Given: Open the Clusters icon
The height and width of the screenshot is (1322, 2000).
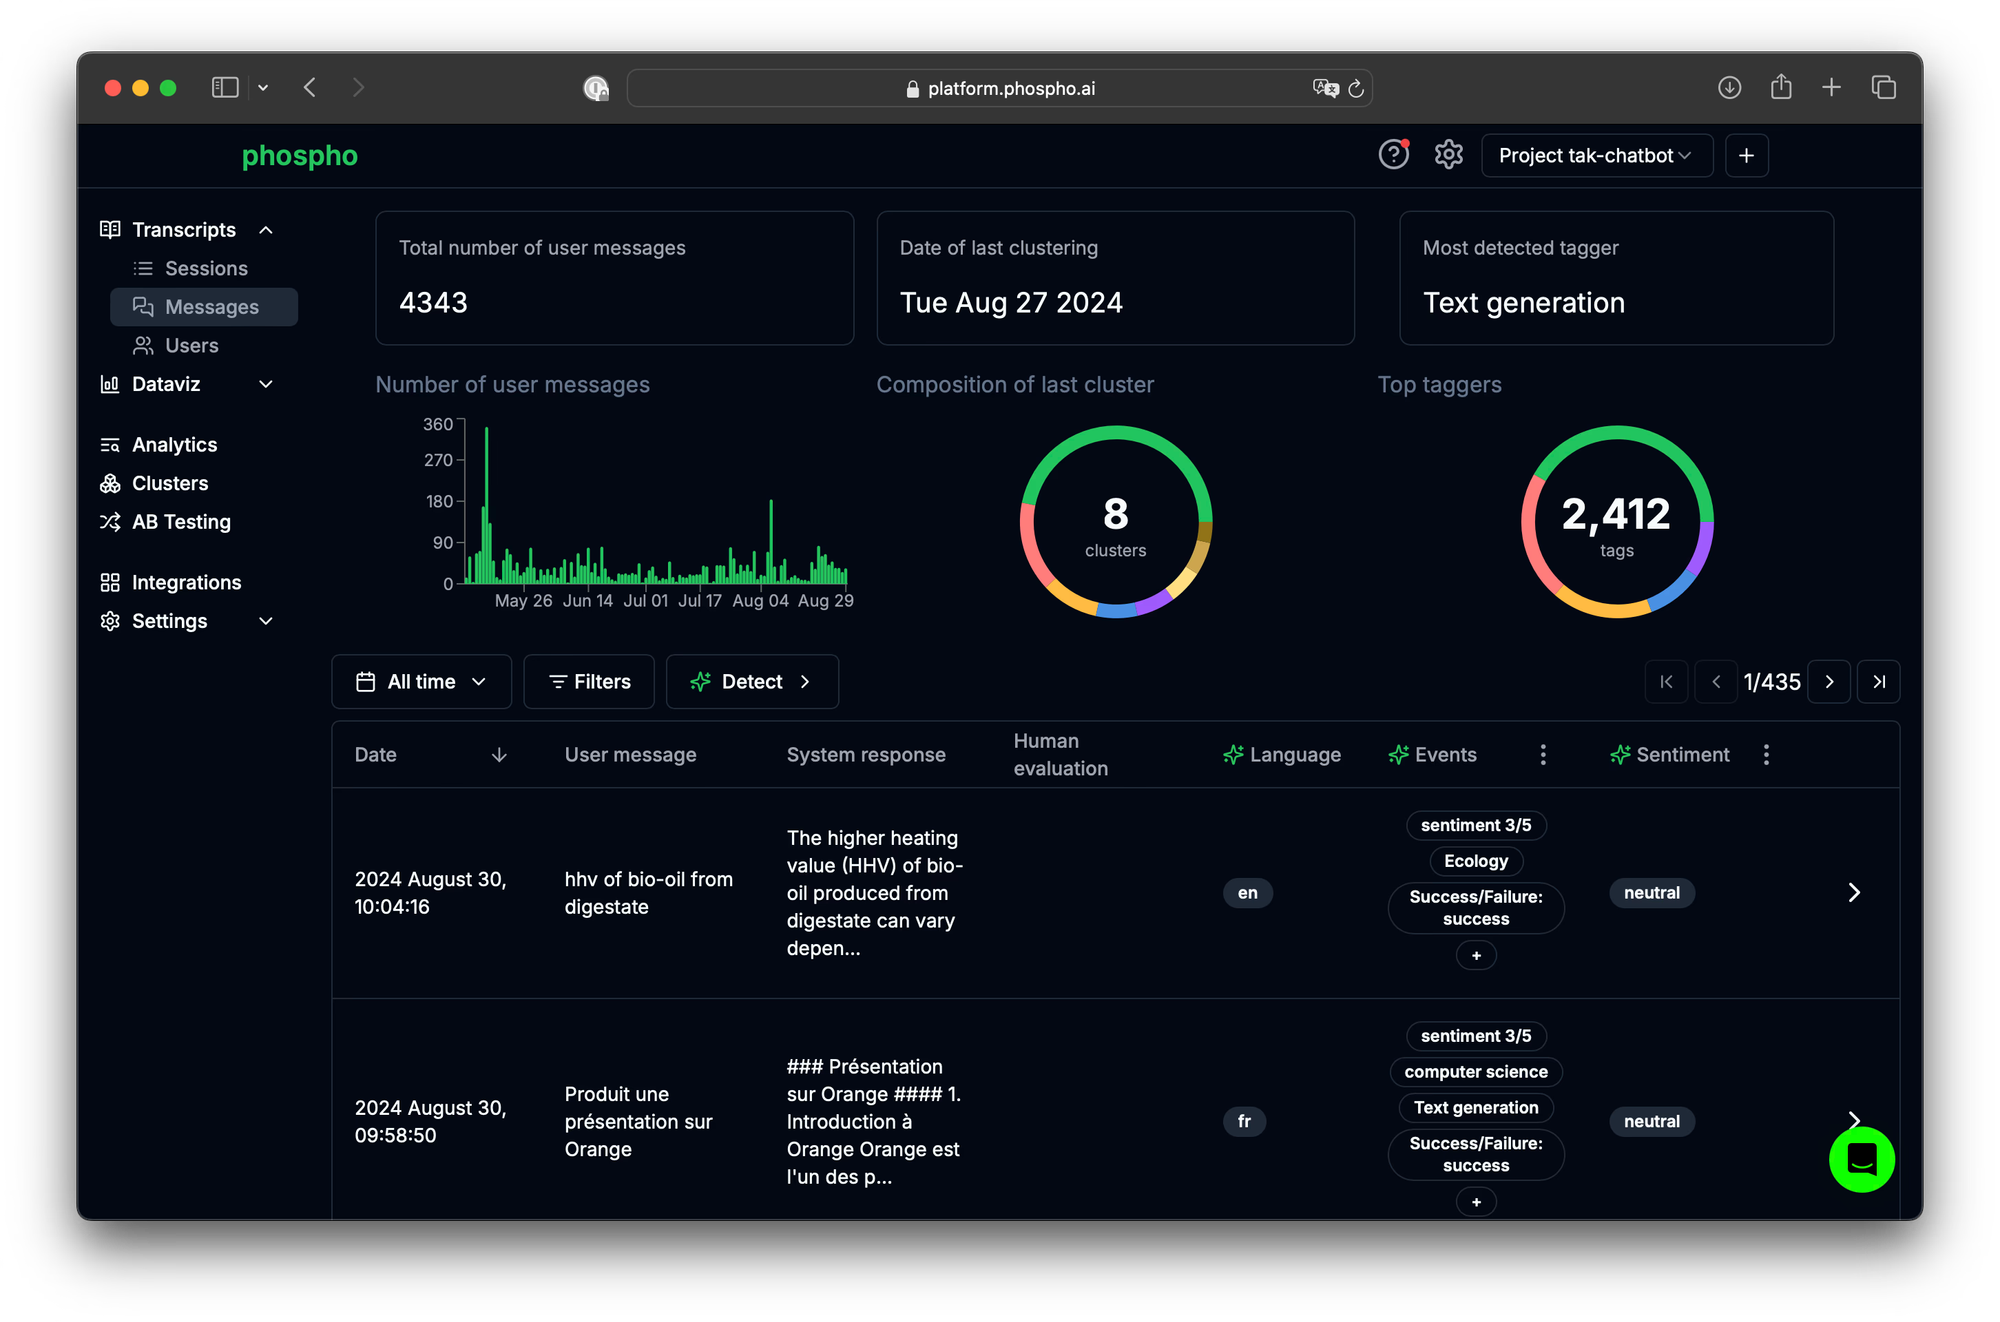Looking at the screenshot, I should [x=110, y=483].
